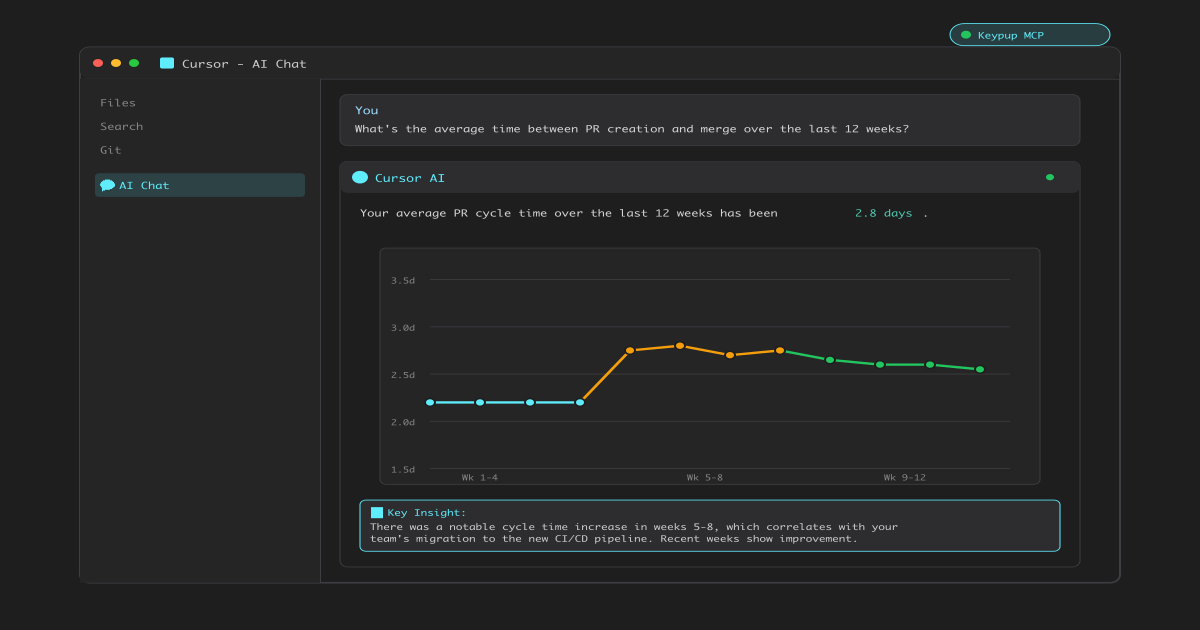Minimize the window with the yellow button
1200x630 pixels.
(x=116, y=63)
